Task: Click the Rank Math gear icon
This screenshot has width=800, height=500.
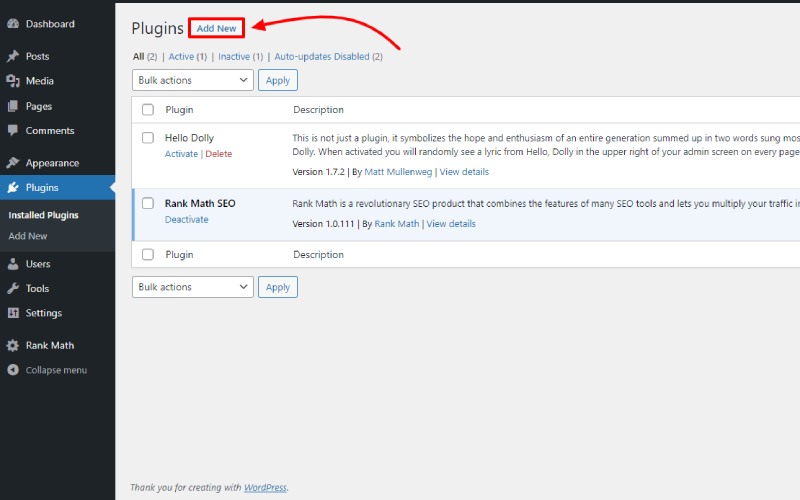Action: (x=13, y=345)
